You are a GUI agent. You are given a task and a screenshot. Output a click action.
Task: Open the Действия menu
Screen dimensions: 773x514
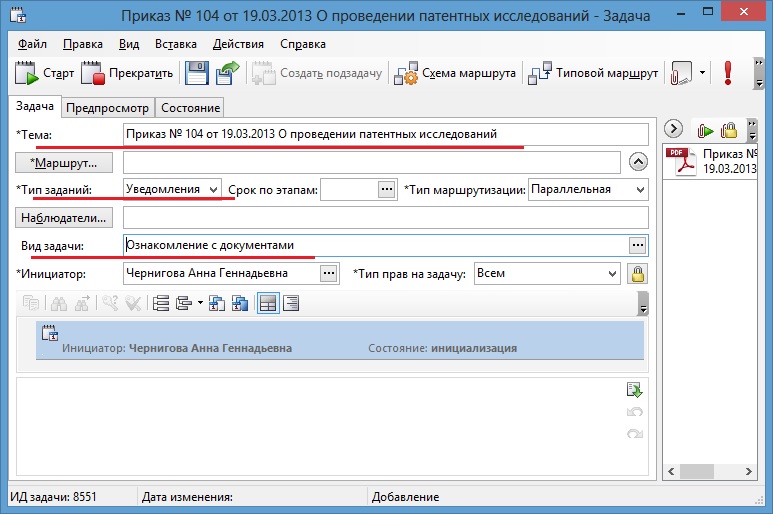point(238,44)
